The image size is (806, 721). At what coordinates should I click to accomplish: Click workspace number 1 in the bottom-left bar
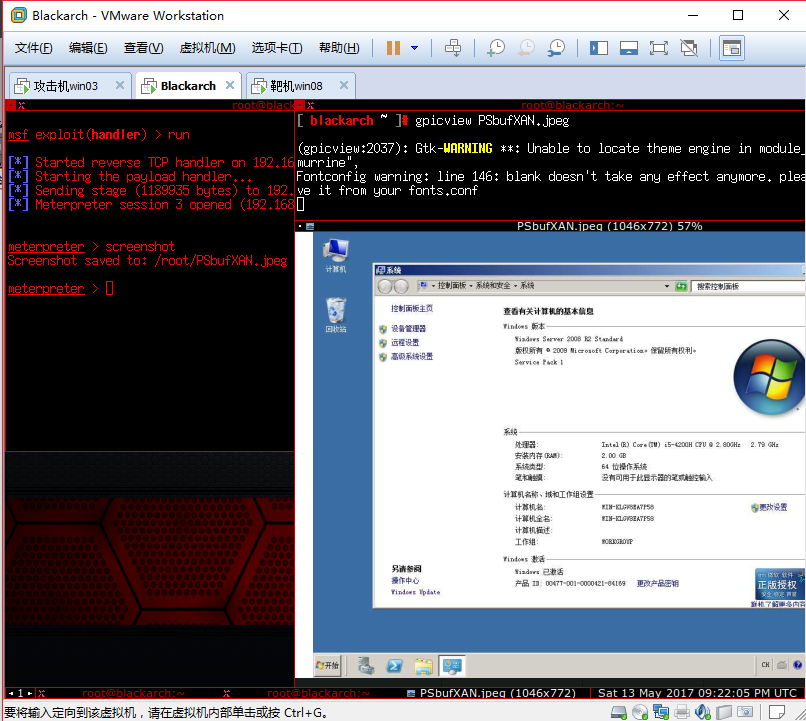pos(21,693)
